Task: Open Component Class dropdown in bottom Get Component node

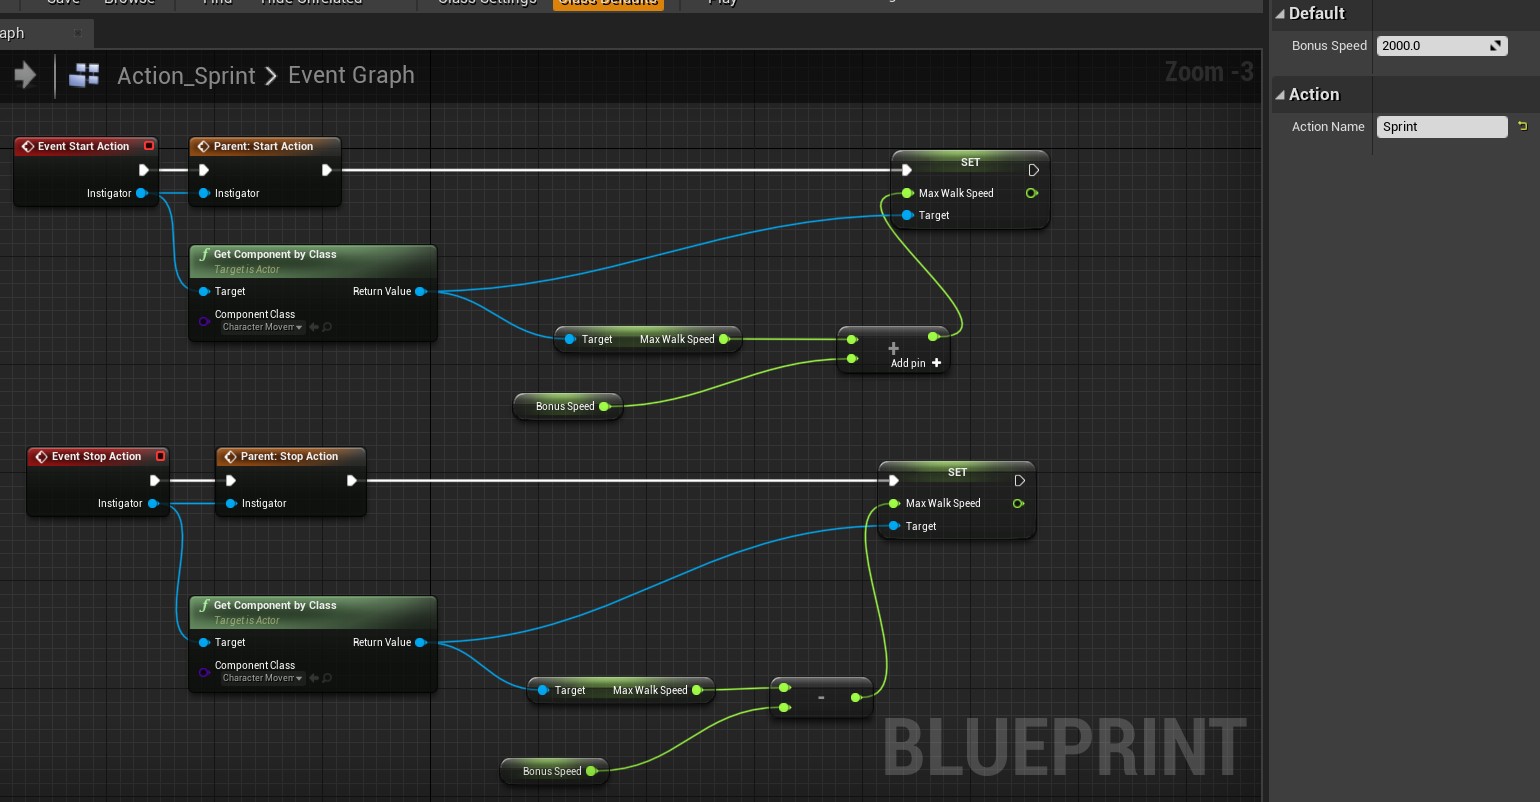Action: (262, 678)
